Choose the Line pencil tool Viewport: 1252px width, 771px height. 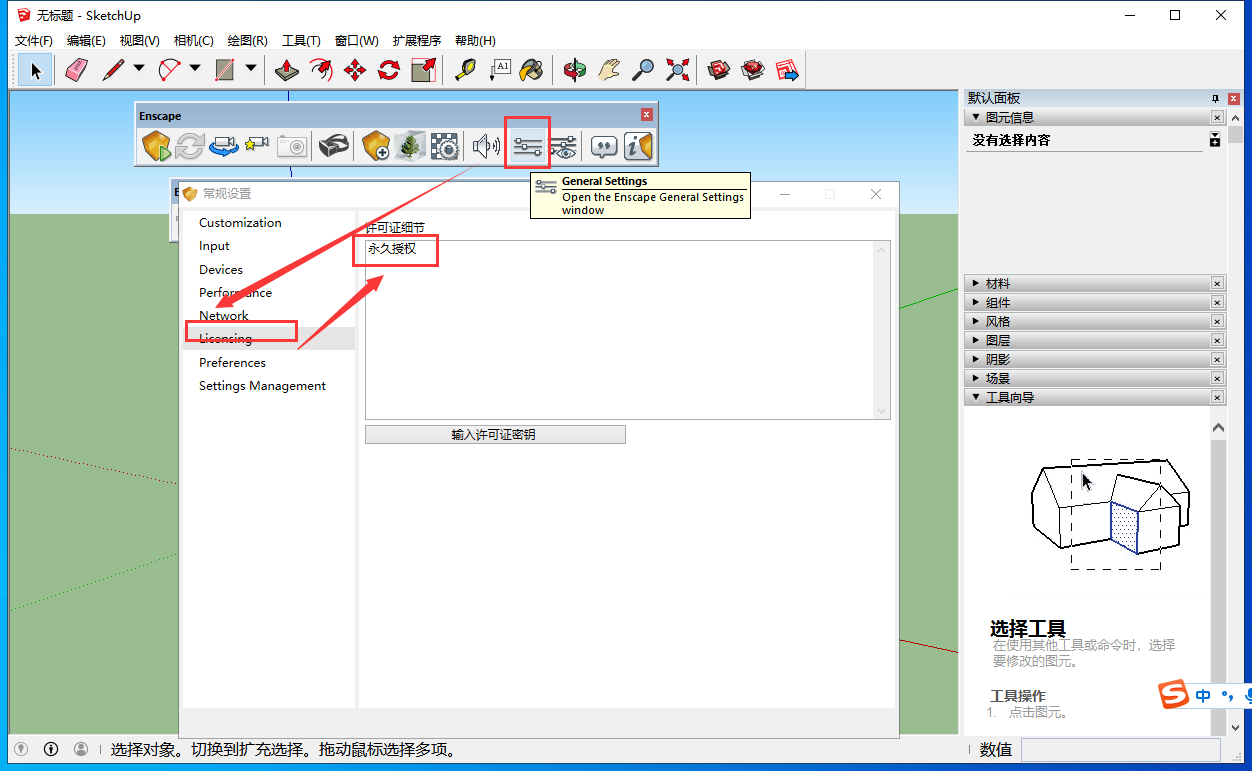pos(113,70)
